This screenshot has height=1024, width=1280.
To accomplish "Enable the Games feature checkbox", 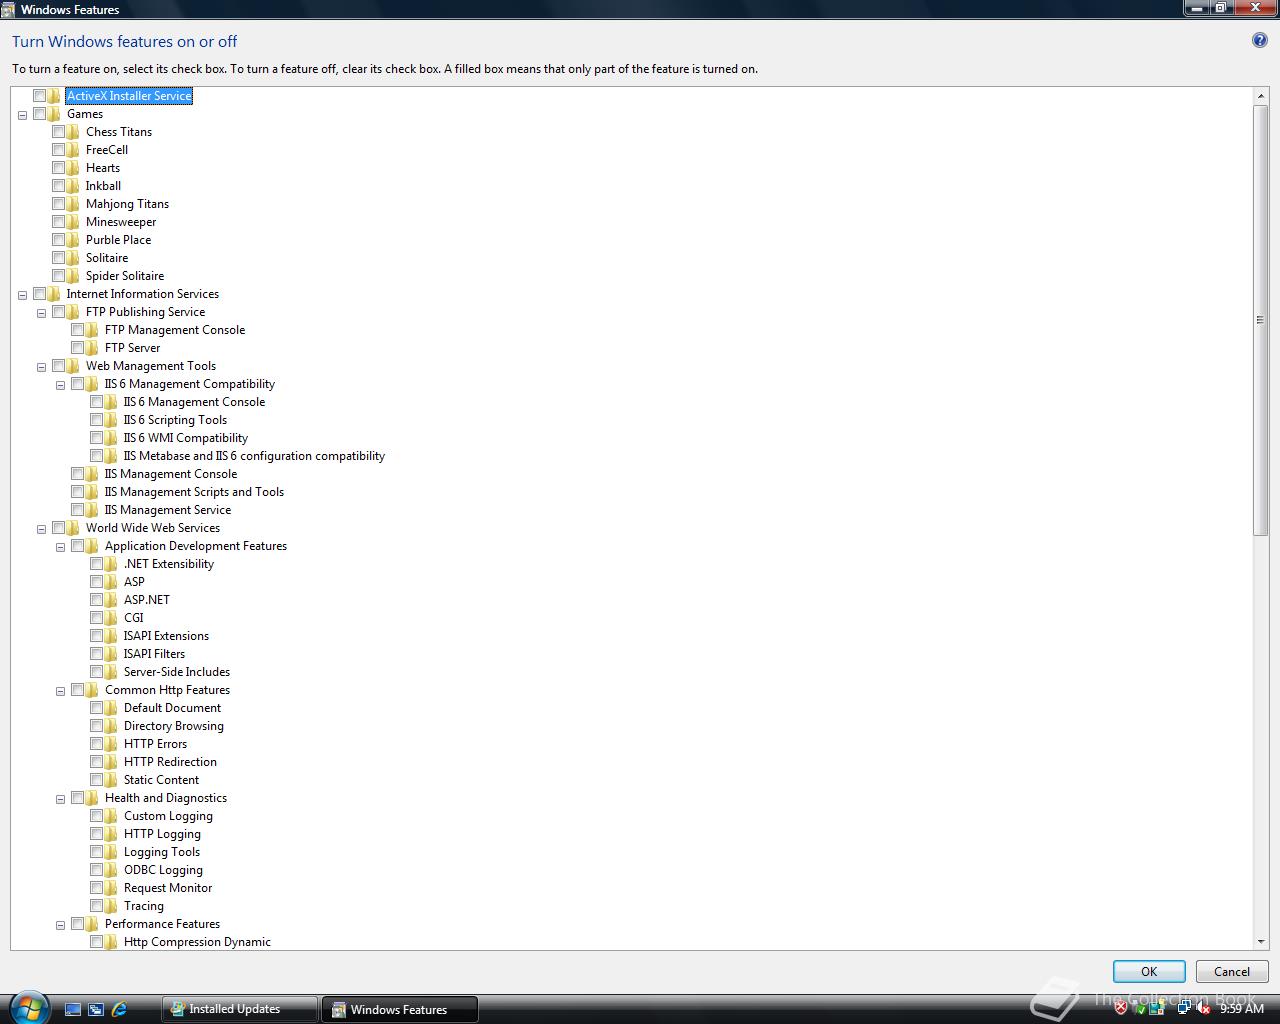I will 39,114.
